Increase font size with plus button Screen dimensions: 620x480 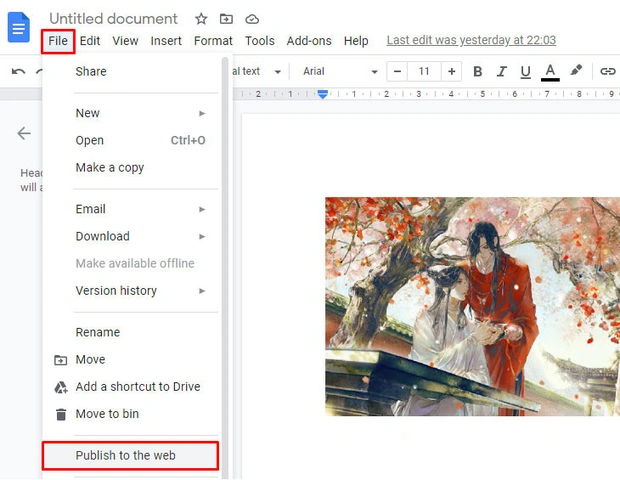click(x=451, y=72)
